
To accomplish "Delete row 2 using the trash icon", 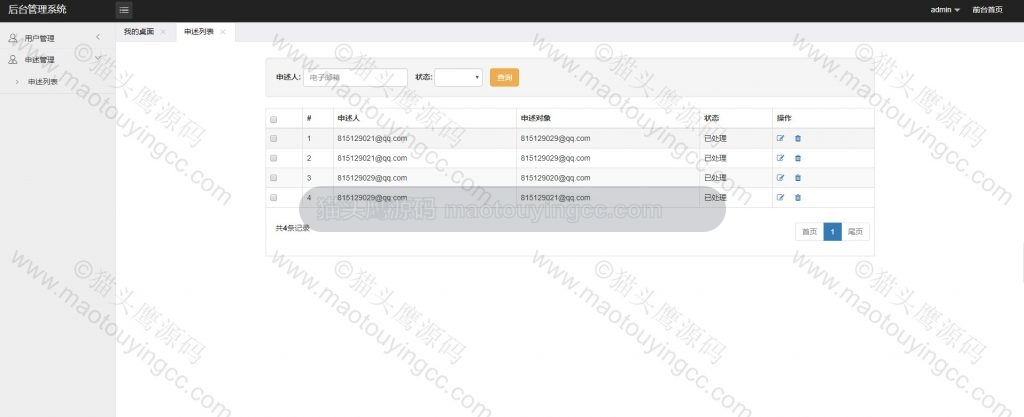I will [798, 158].
